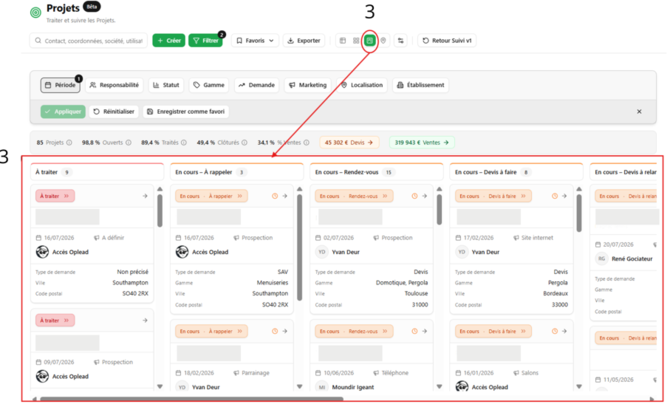Click clock icon on À rappeler card 18/02/2026

pos(275,331)
